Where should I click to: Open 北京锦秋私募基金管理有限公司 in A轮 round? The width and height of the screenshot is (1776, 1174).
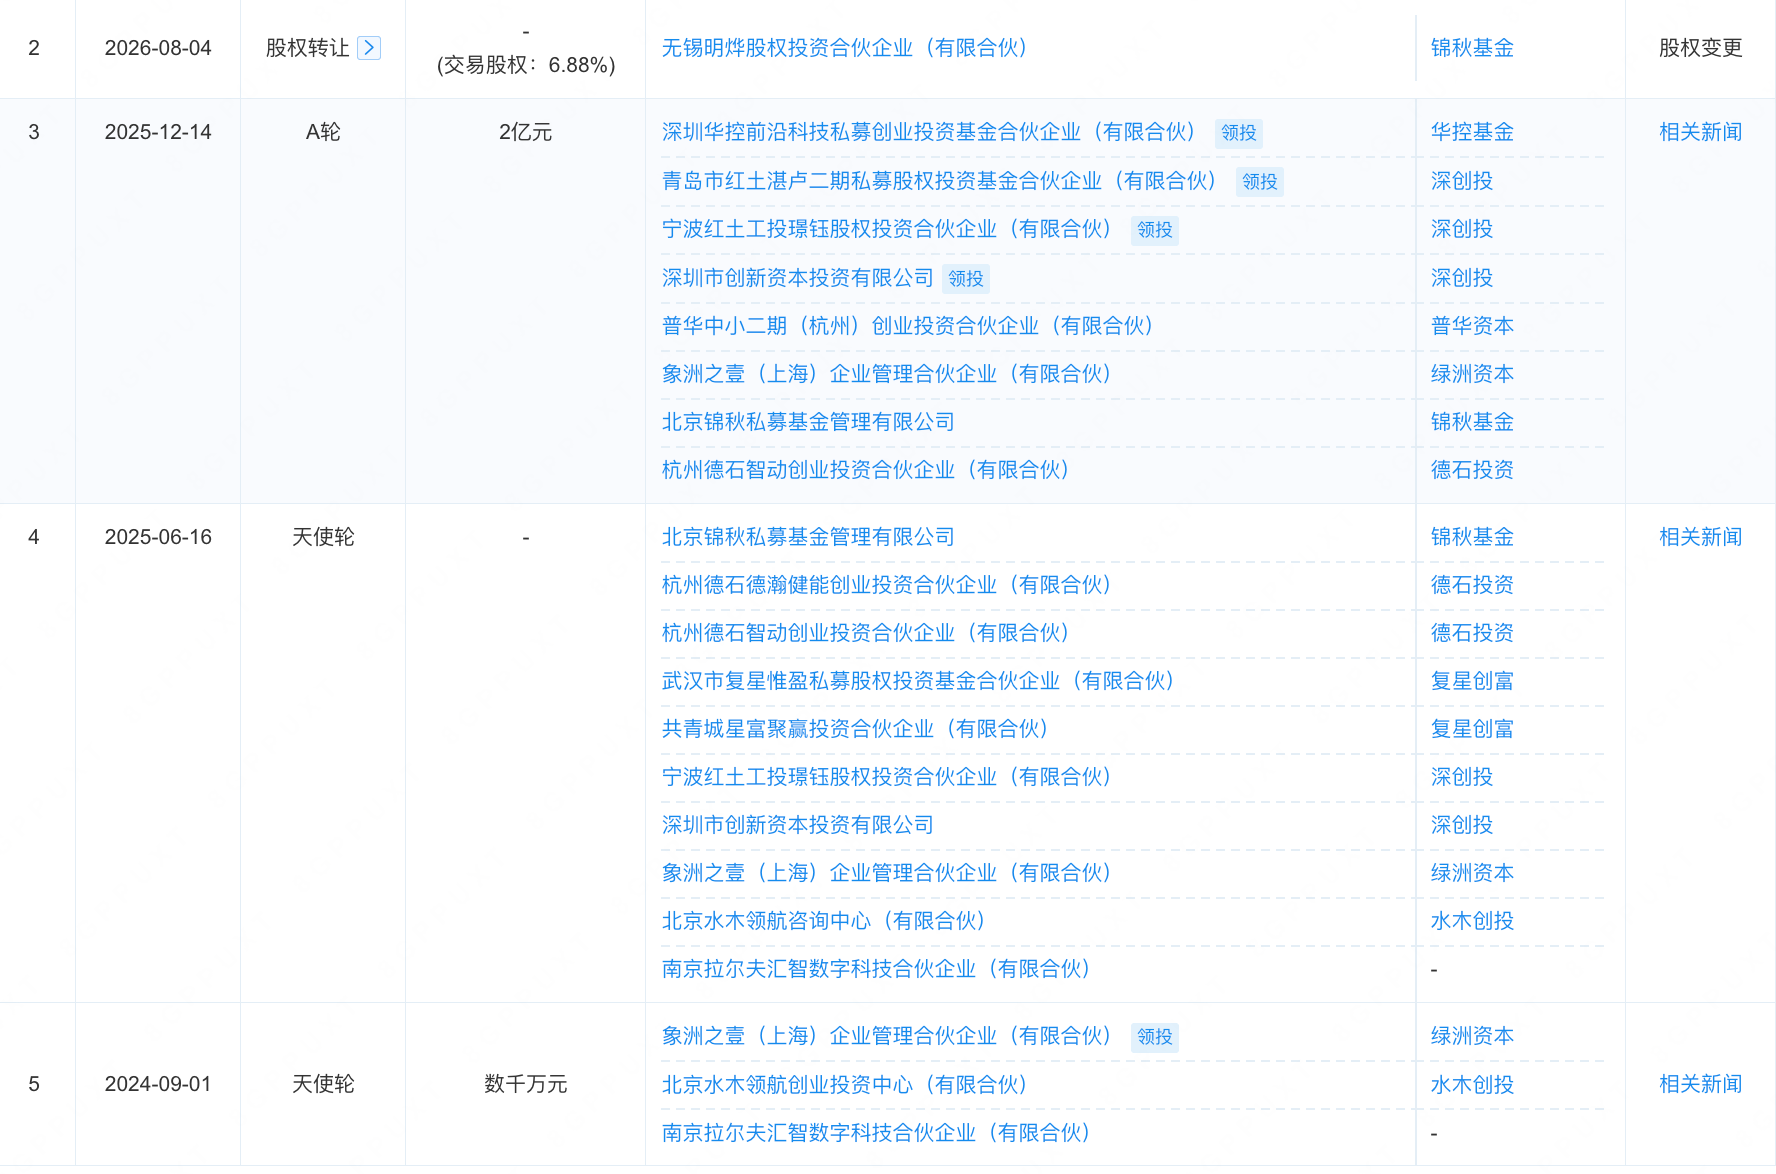[808, 422]
